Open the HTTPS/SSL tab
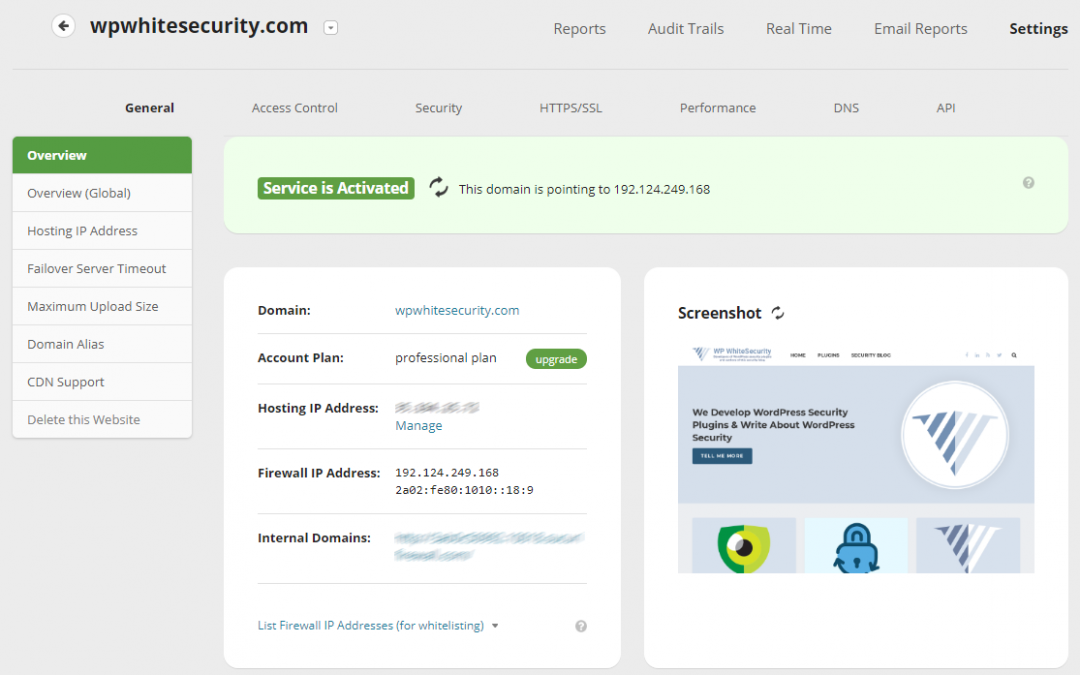Viewport: 1080px width, 675px height. pyautogui.click(x=570, y=108)
